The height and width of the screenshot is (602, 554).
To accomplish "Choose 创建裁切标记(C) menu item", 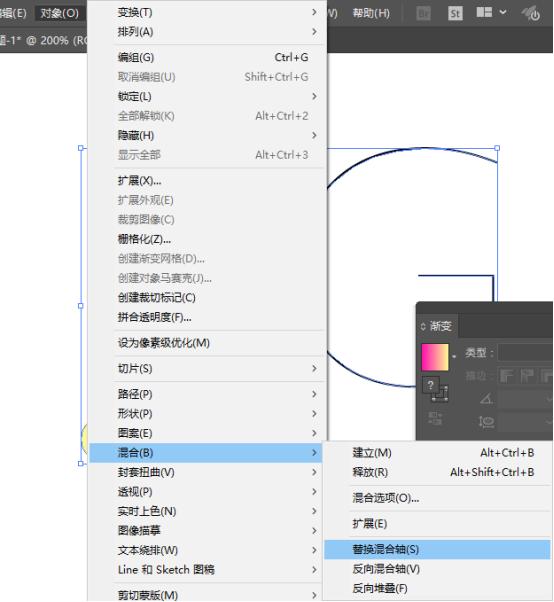I will (x=208, y=298).
